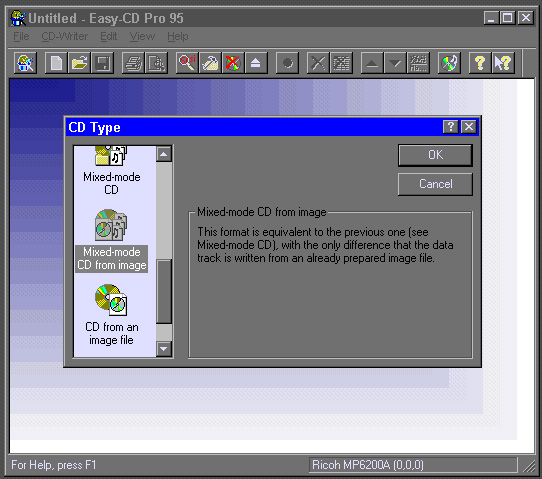The height and width of the screenshot is (479, 542).
Task: Click the SCSI scan magnifier icon
Action: tap(187, 63)
